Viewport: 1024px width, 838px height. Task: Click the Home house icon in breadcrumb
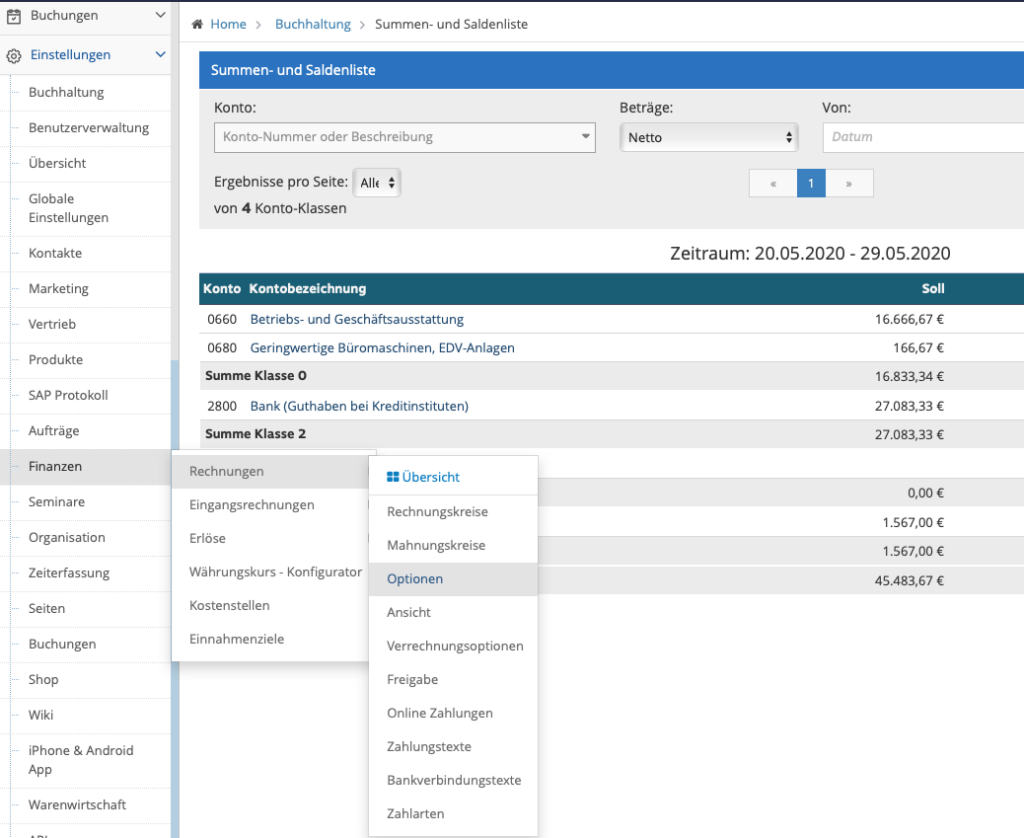pyautogui.click(x=197, y=24)
